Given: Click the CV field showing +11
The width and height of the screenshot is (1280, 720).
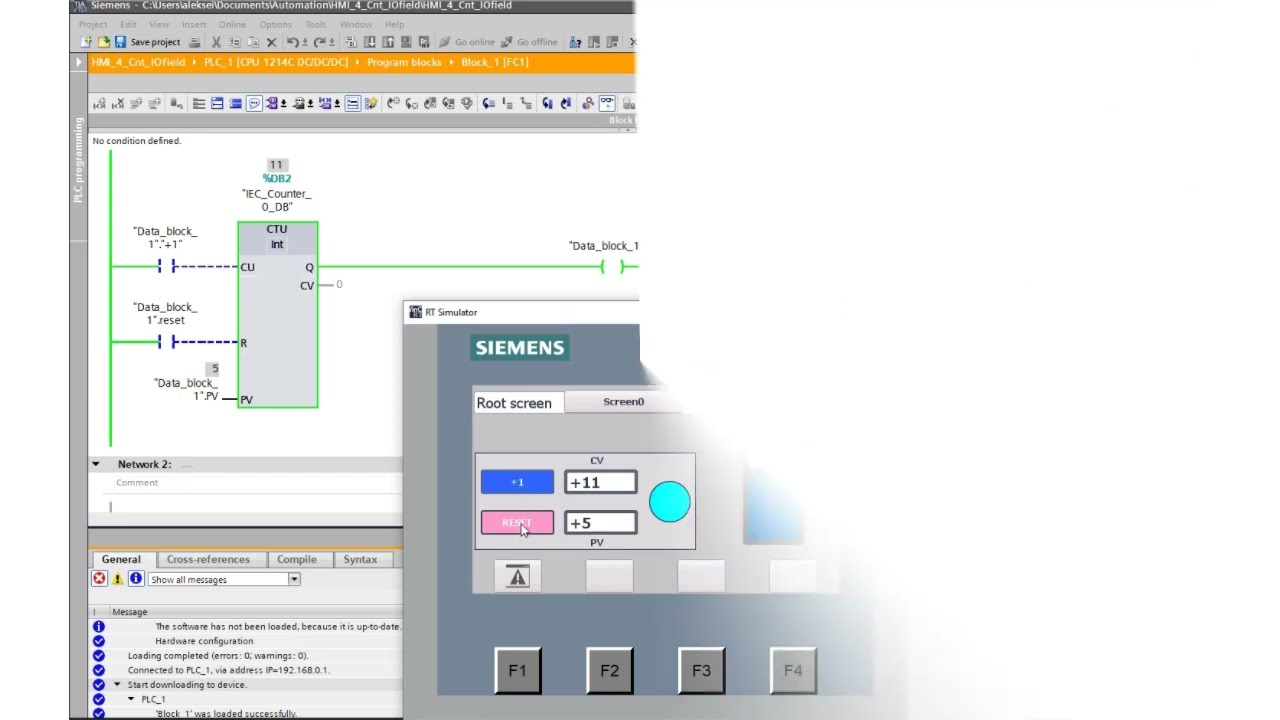Looking at the screenshot, I should point(600,483).
